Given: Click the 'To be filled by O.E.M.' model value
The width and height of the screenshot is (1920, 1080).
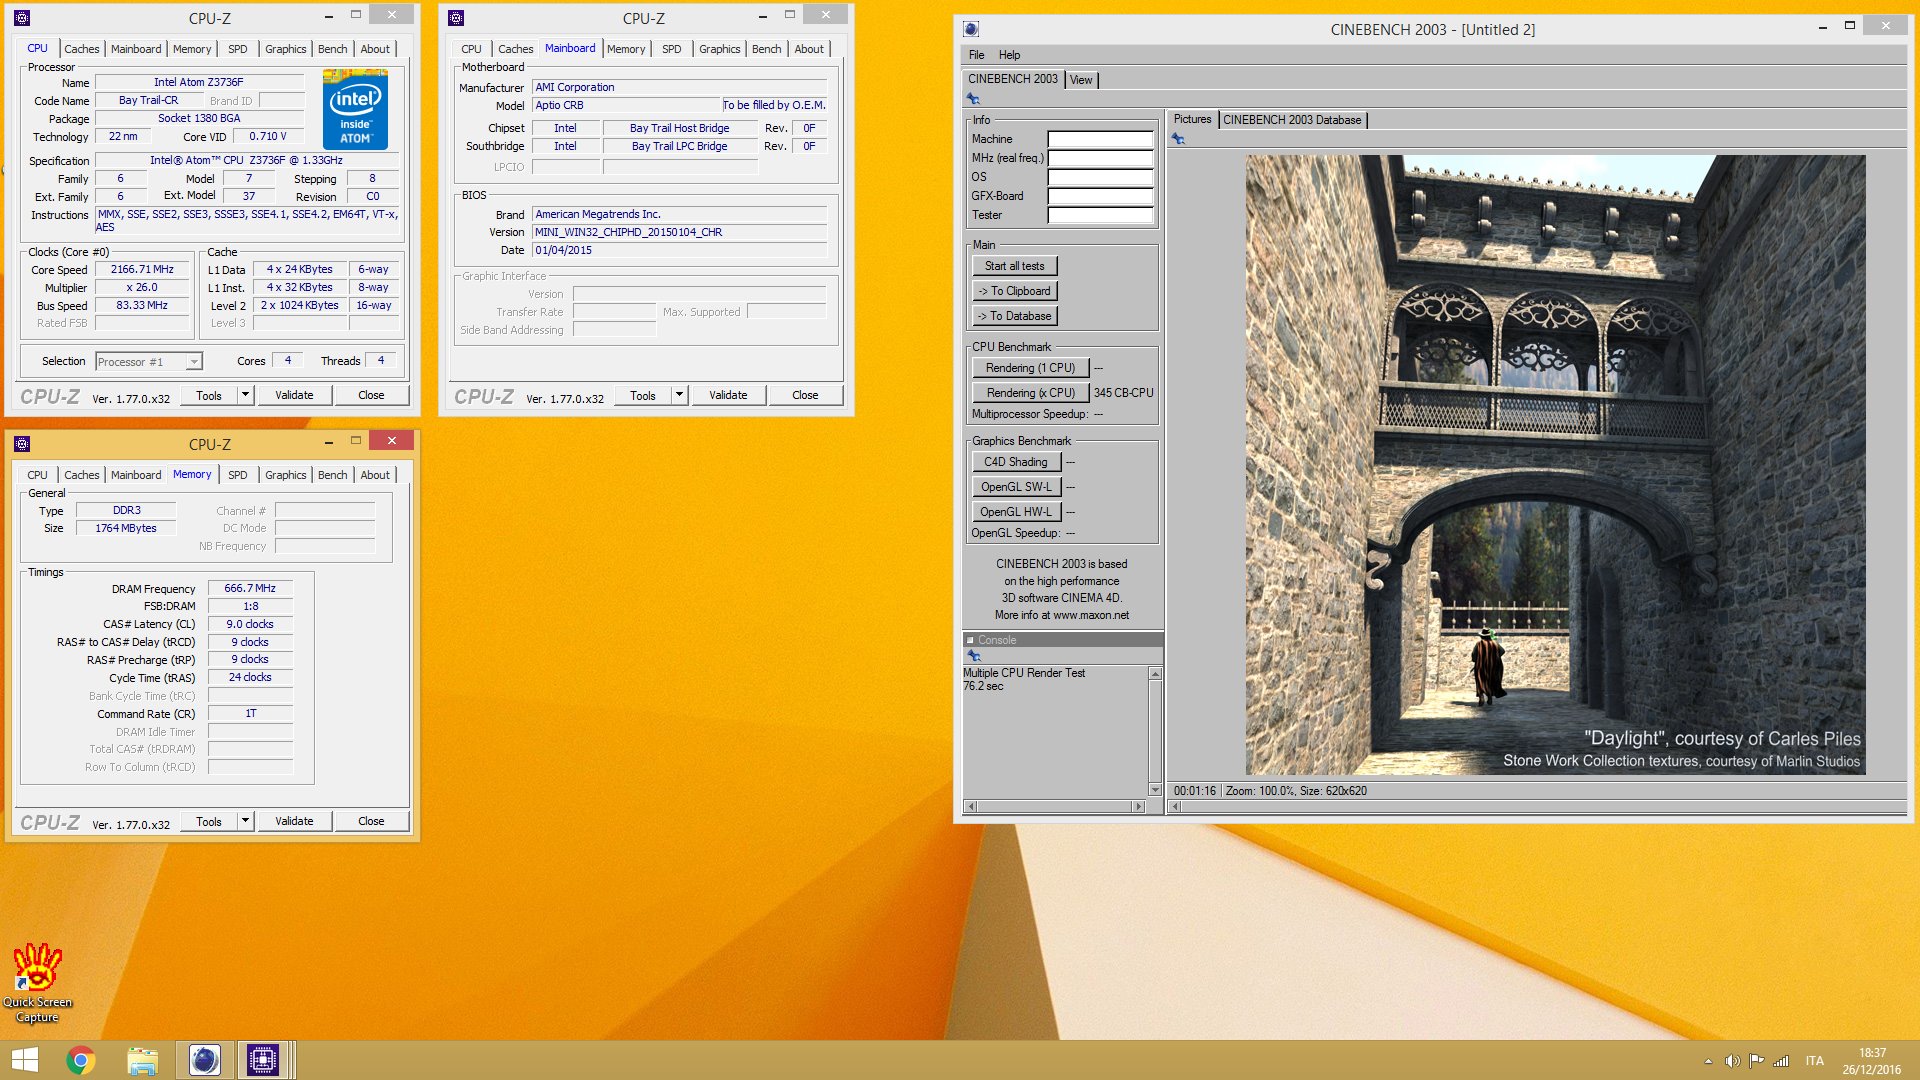Looking at the screenshot, I should coord(774,105).
